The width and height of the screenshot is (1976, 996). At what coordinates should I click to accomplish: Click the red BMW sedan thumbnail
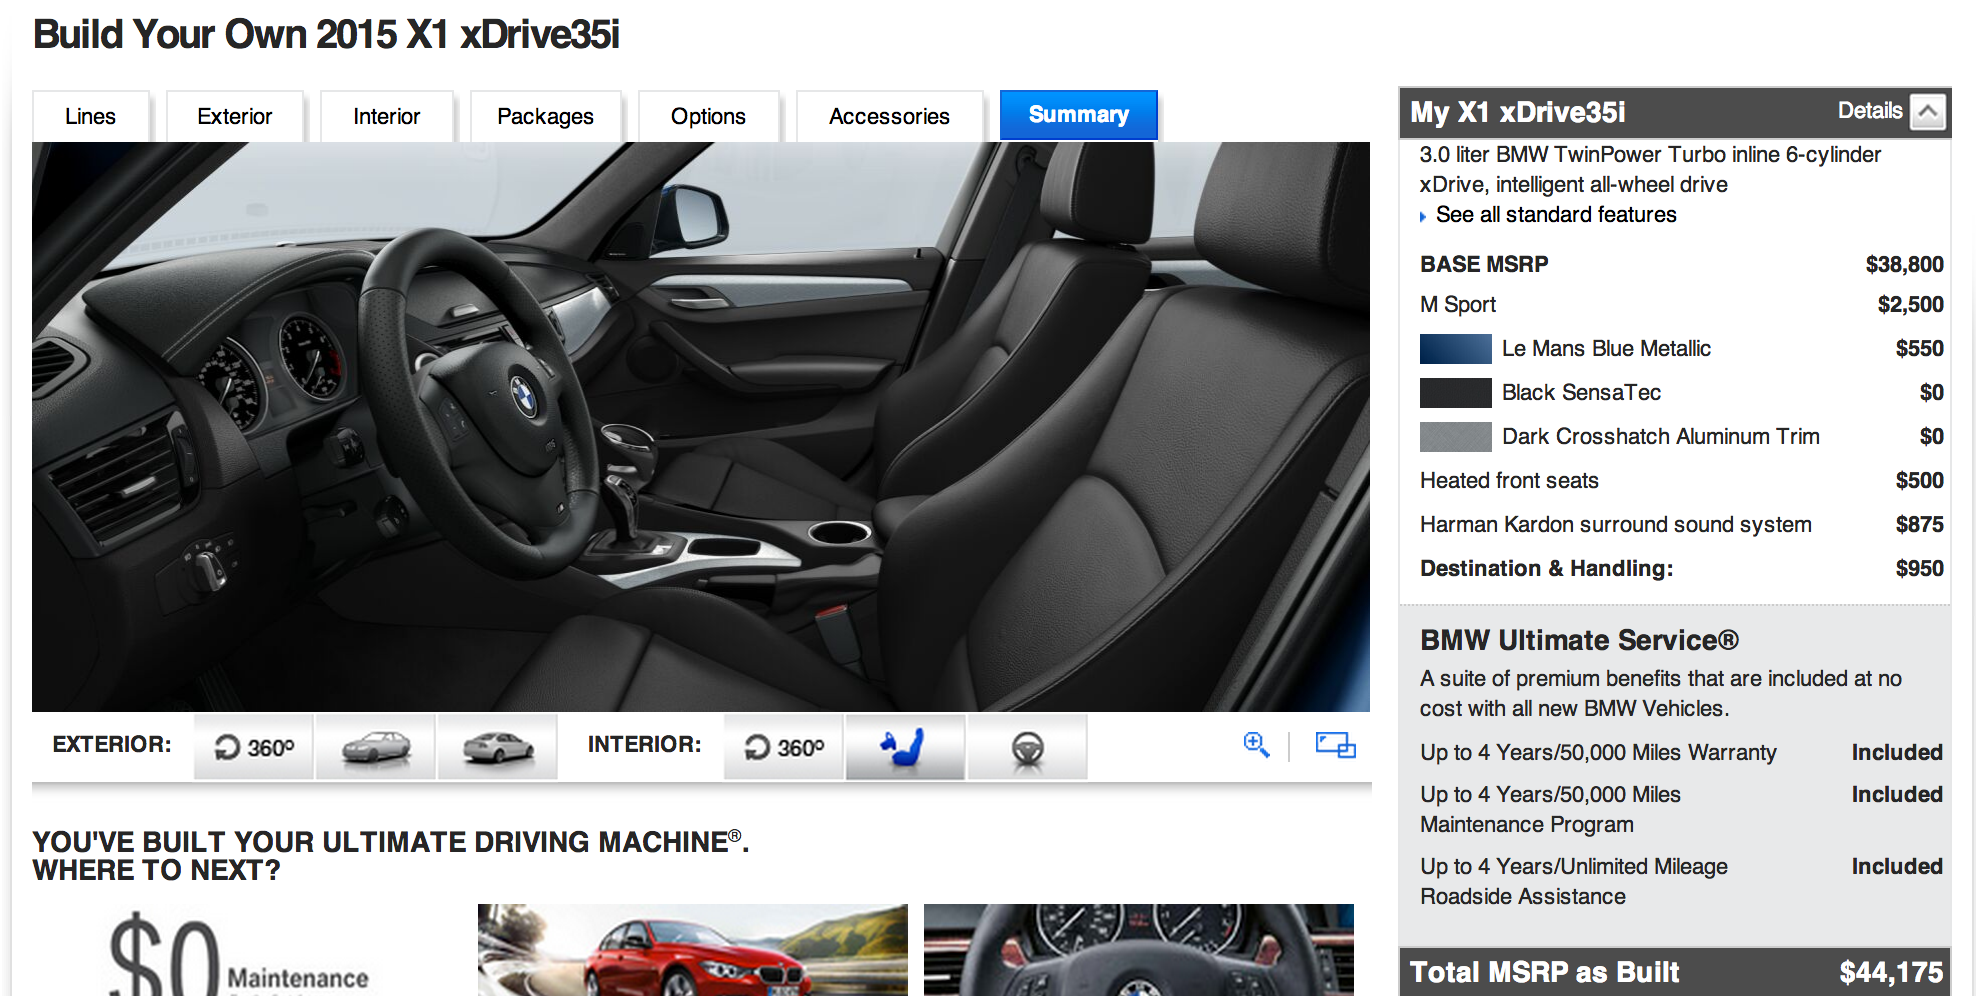click(693, 950)
